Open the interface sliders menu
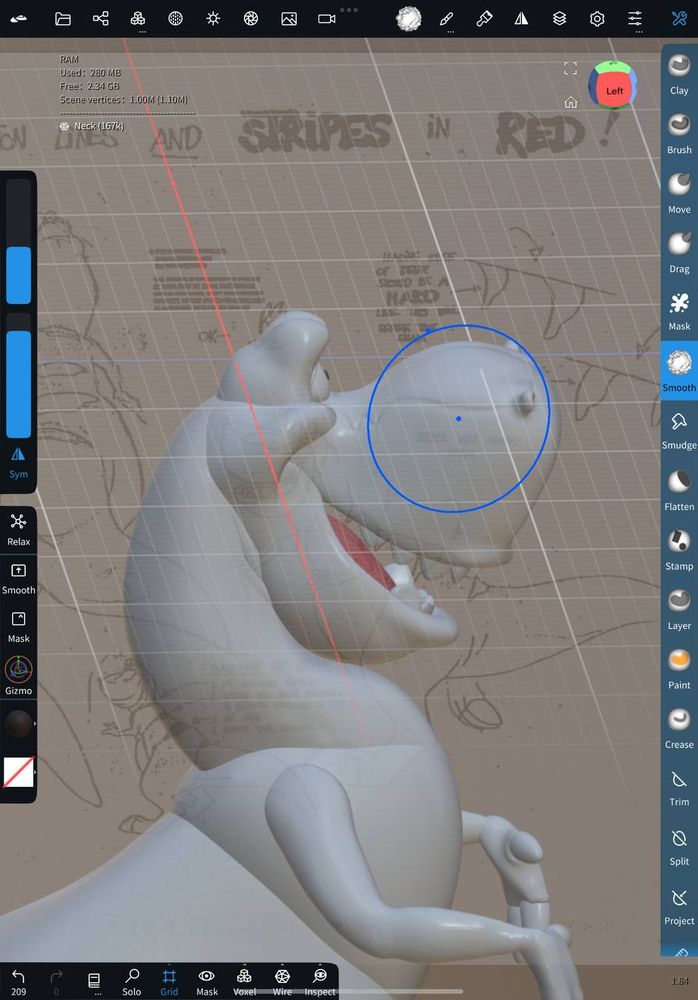 click(635, 18)
